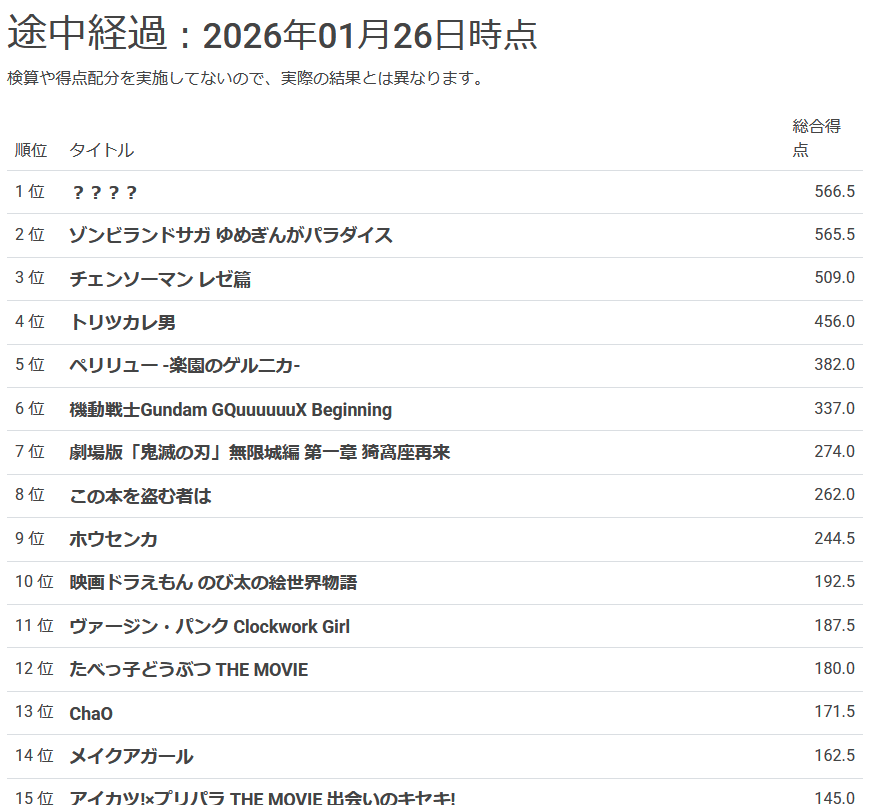
Task: Click the rank cell 10 位
Action: 34,581
